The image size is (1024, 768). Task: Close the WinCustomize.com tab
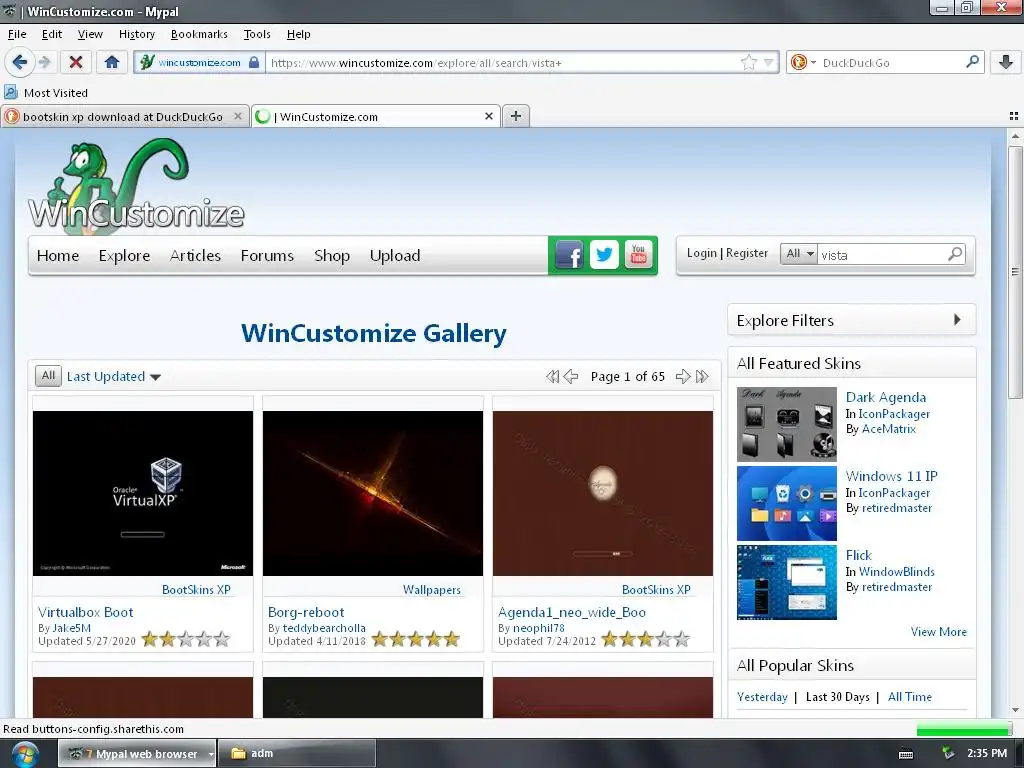(x=488, y=116)
